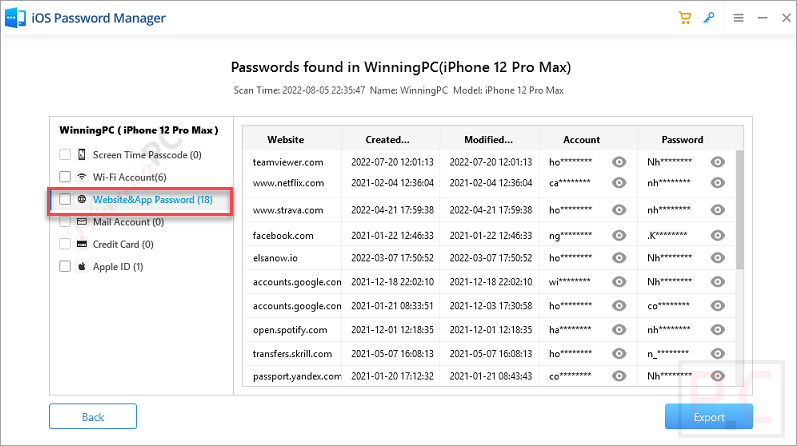Reveal account for google entry created 2021-01-21
797x446 pixels.
pyautogui.click(x=619, y=306)
